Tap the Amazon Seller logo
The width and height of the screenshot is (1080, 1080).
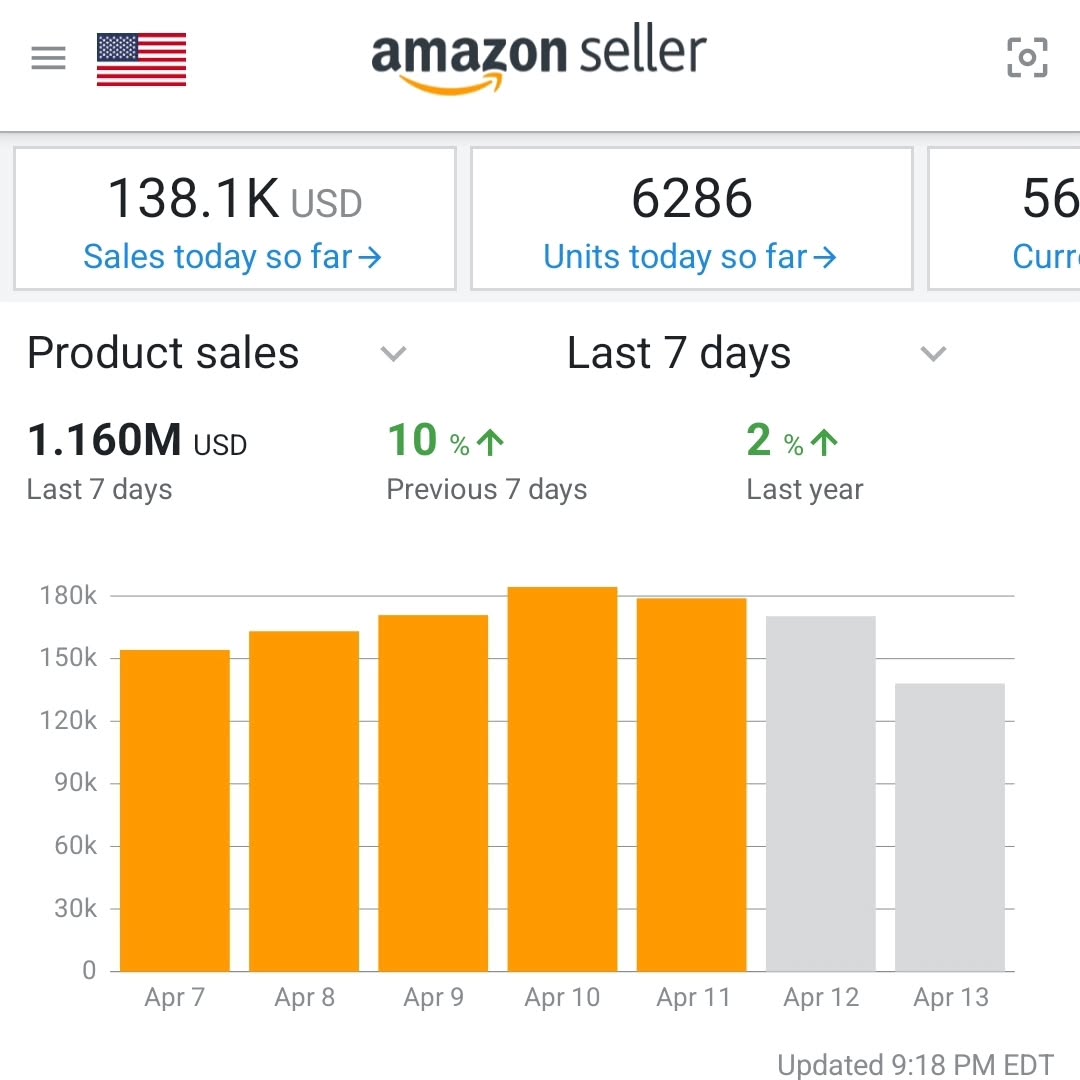(x=538, y=58)
